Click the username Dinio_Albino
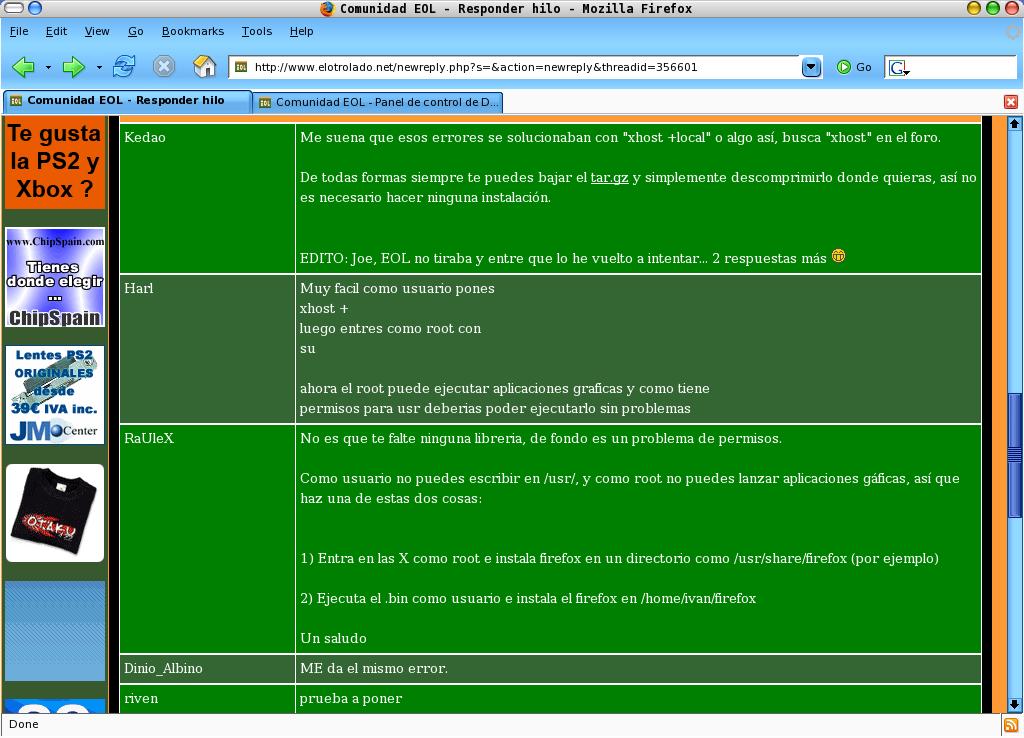1024x738 pixels. (163, 668)
